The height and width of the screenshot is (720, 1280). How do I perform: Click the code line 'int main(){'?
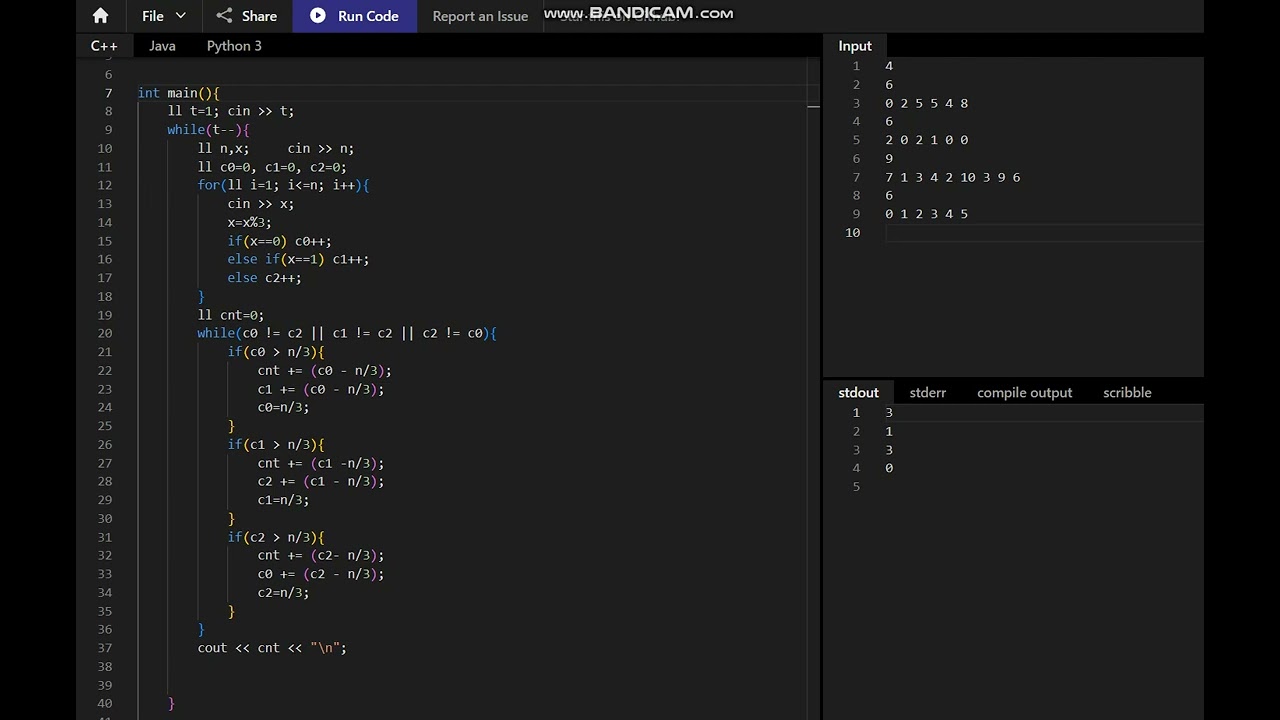point(178,93)
